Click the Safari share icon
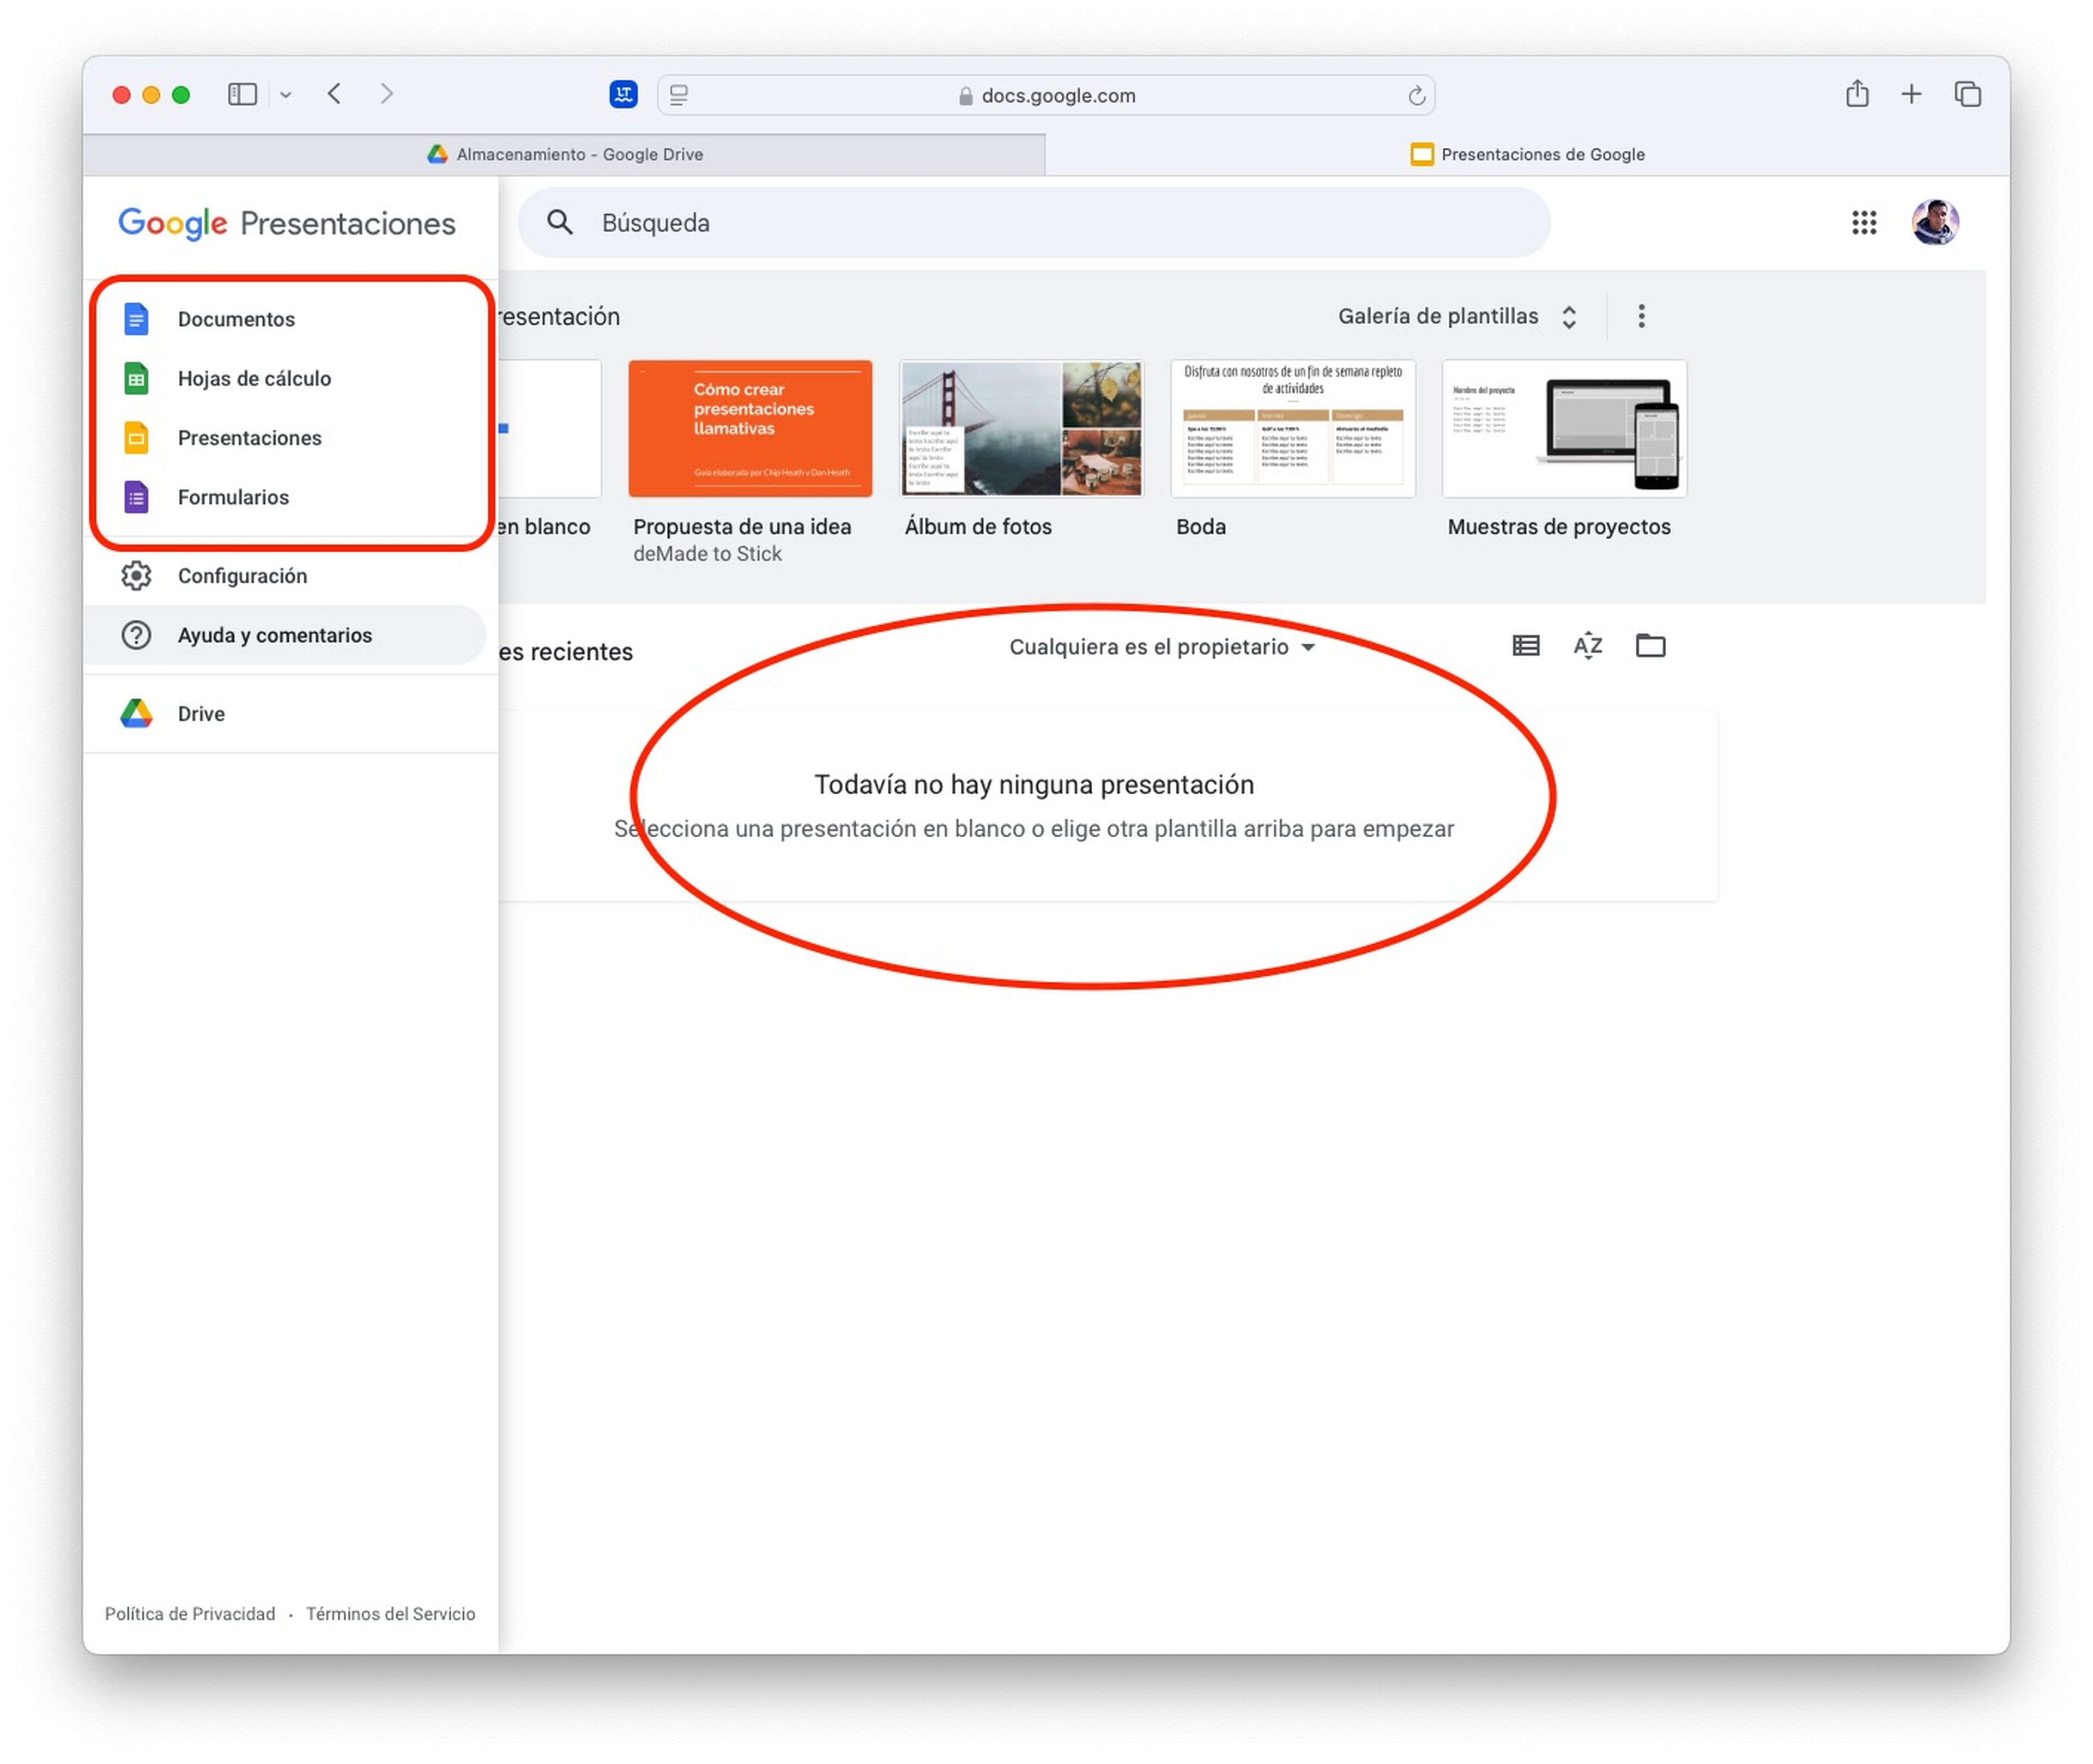 pos(1857,94)
